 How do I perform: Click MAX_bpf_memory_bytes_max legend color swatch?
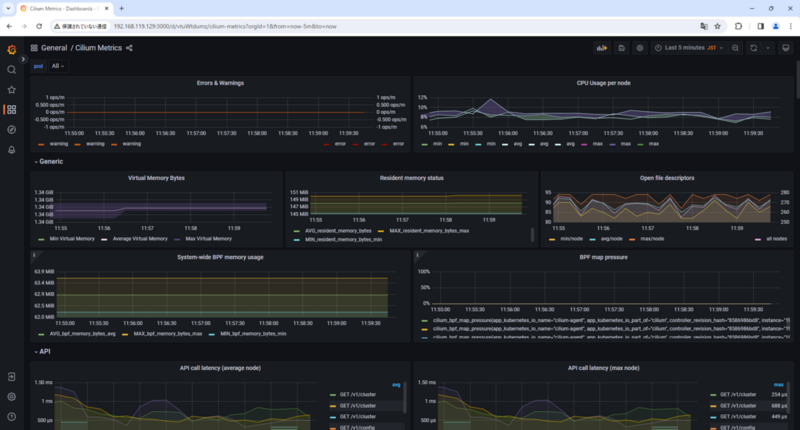click(x=125, y=334)
